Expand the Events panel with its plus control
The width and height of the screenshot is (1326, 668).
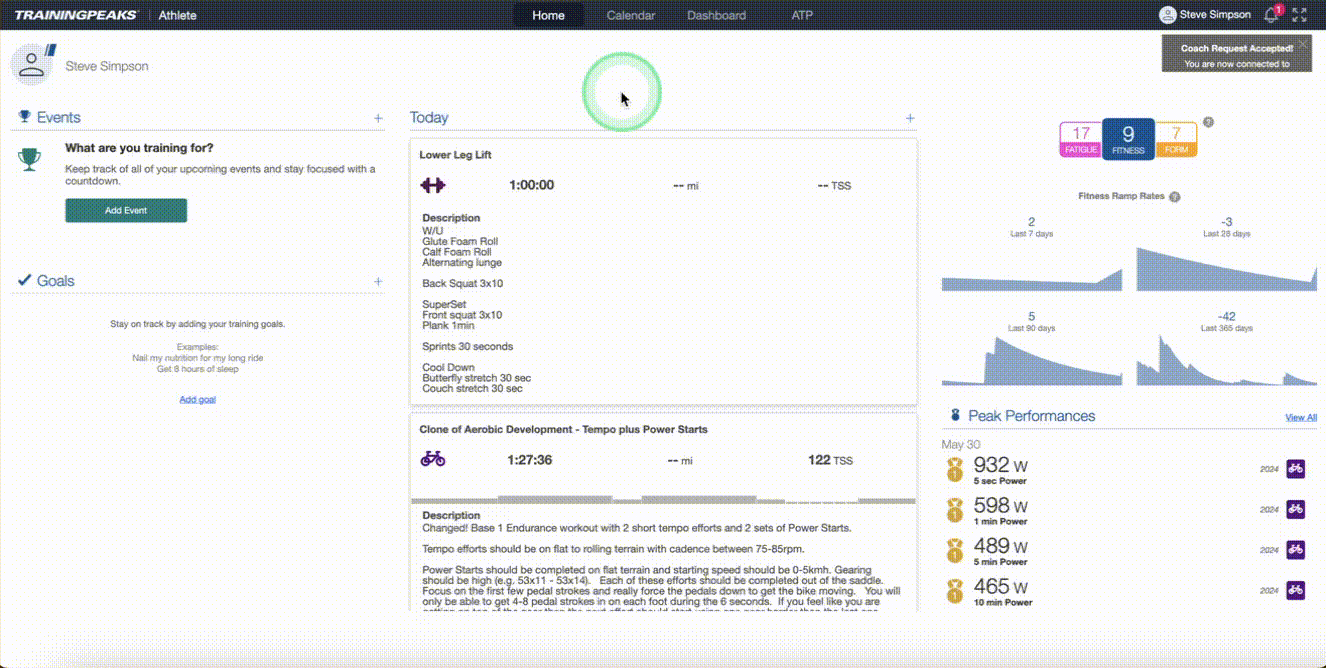point(380,116)
